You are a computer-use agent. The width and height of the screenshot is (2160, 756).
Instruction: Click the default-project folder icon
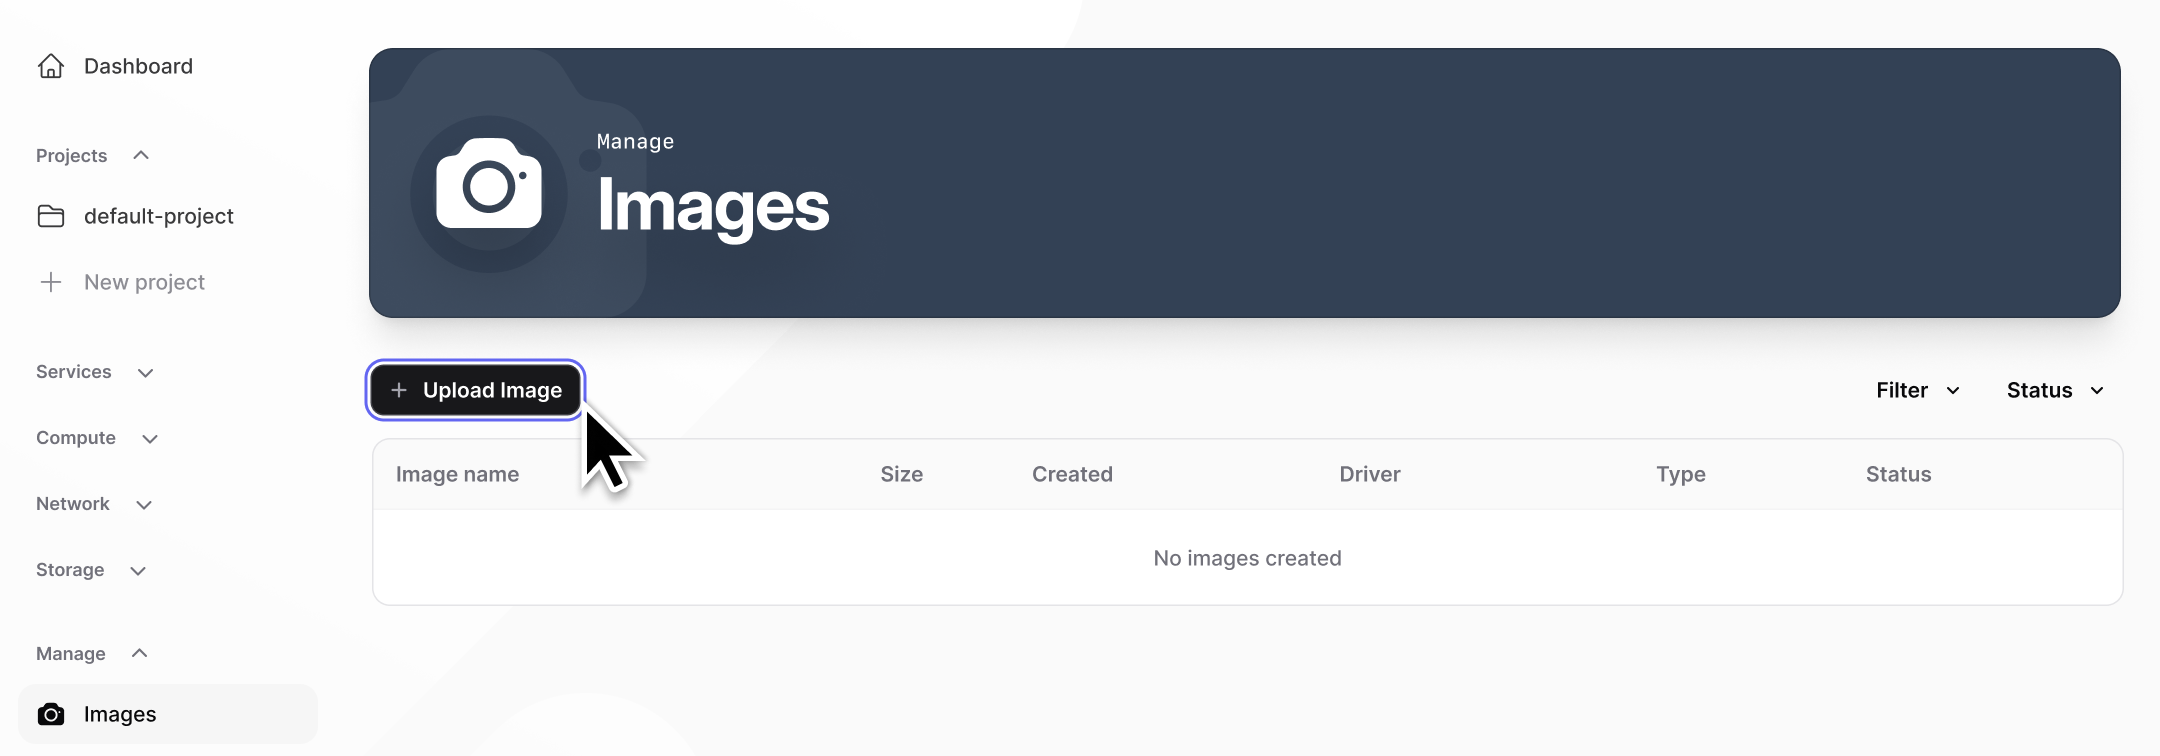click(51, 216)
